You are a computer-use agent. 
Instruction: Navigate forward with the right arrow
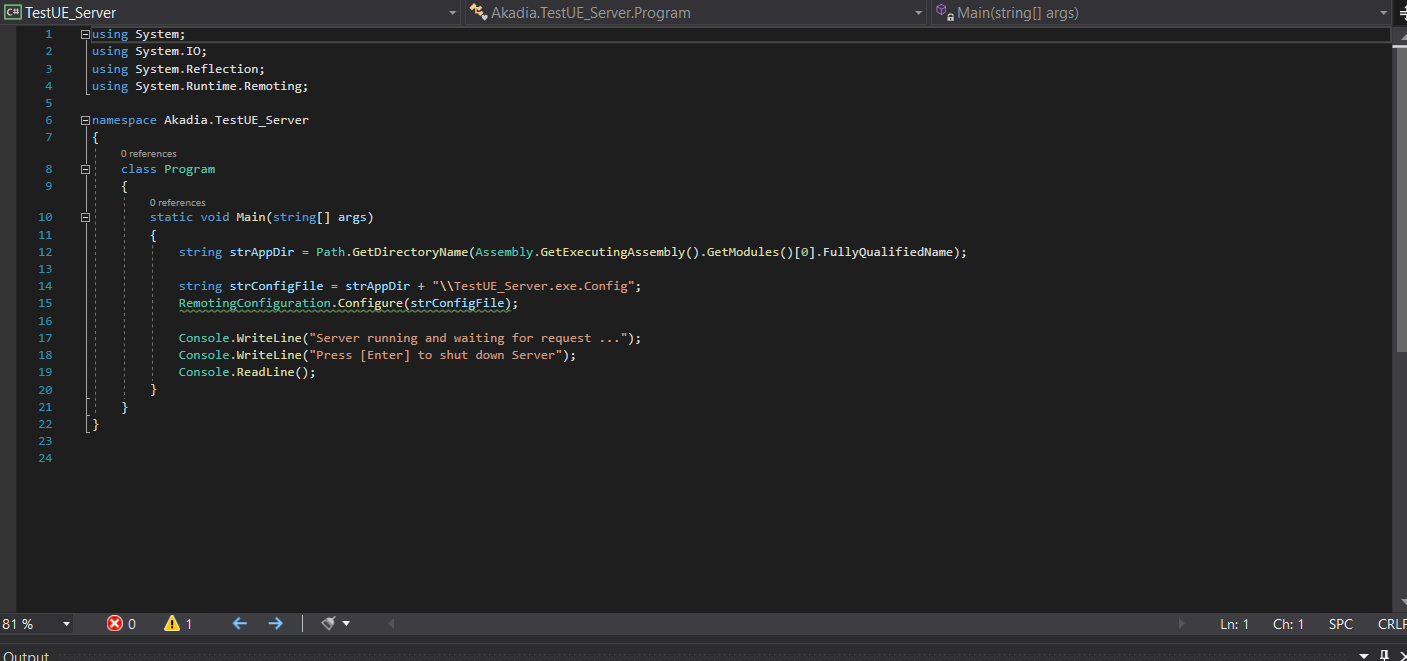[x=275, y=623]
